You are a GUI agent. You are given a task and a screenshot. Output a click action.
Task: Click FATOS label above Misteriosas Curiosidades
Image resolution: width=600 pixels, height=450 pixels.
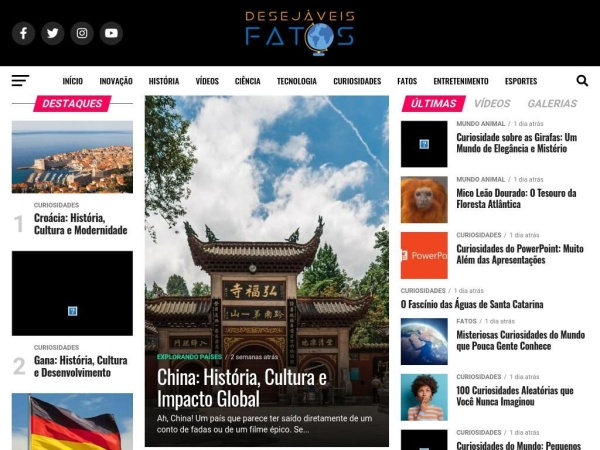click(x=466, y=321)
